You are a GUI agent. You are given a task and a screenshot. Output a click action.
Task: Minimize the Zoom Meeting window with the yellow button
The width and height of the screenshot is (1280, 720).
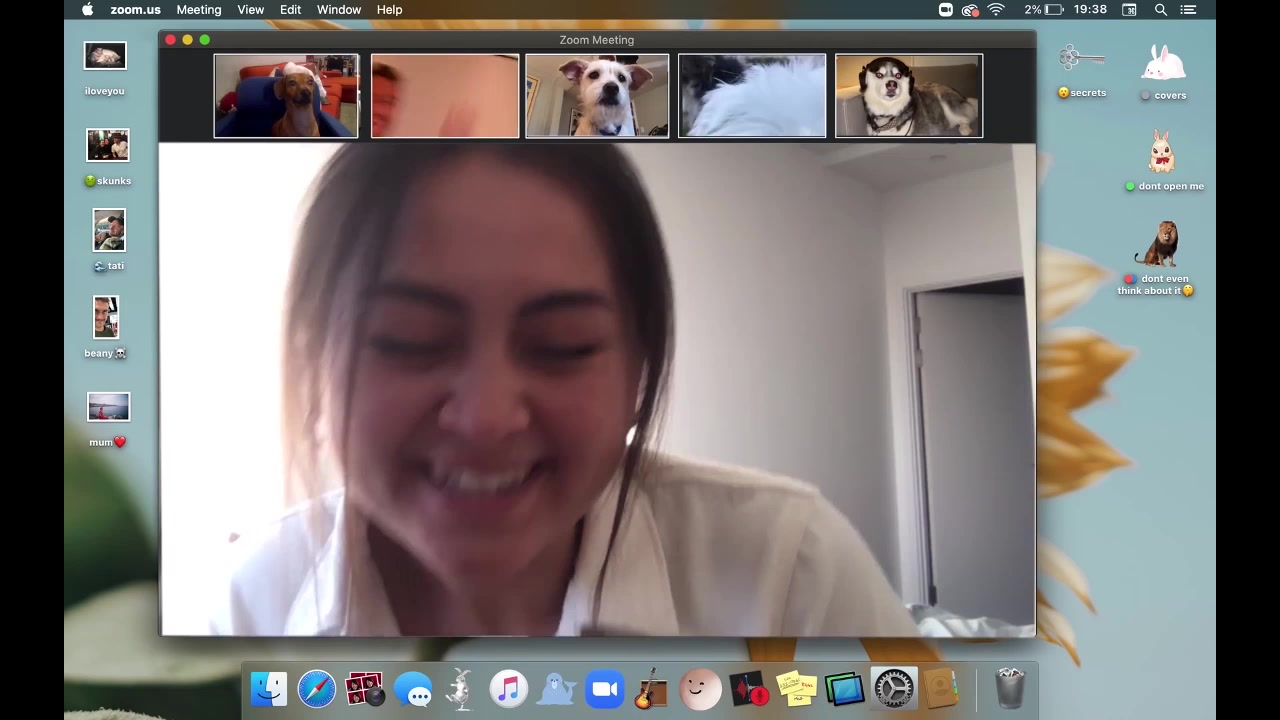pyautogui.click(x=188, y=40)
